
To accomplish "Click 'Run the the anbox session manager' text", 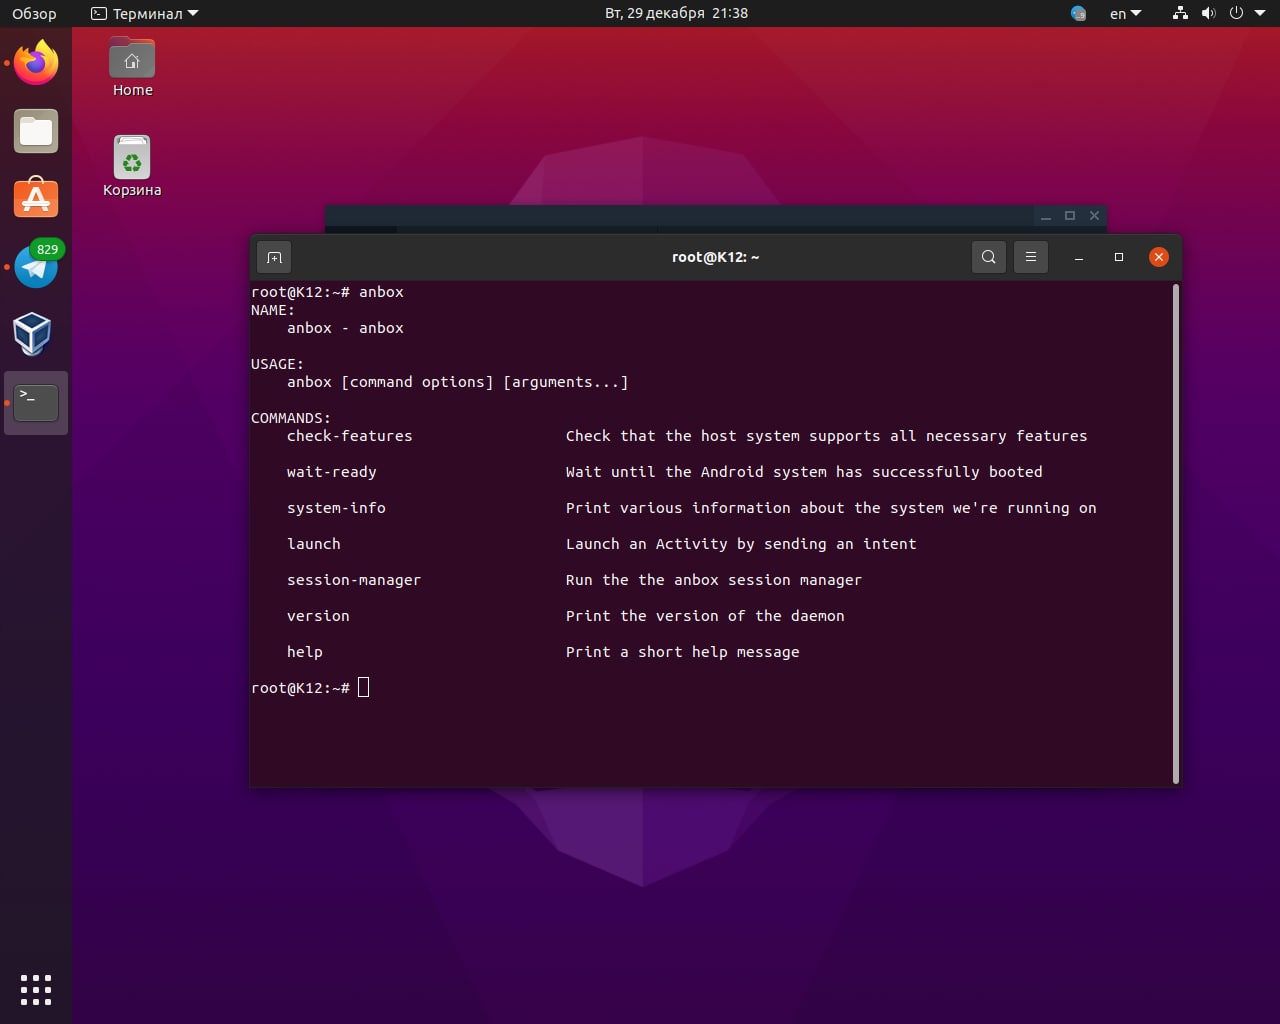I will tap(714, 580).
